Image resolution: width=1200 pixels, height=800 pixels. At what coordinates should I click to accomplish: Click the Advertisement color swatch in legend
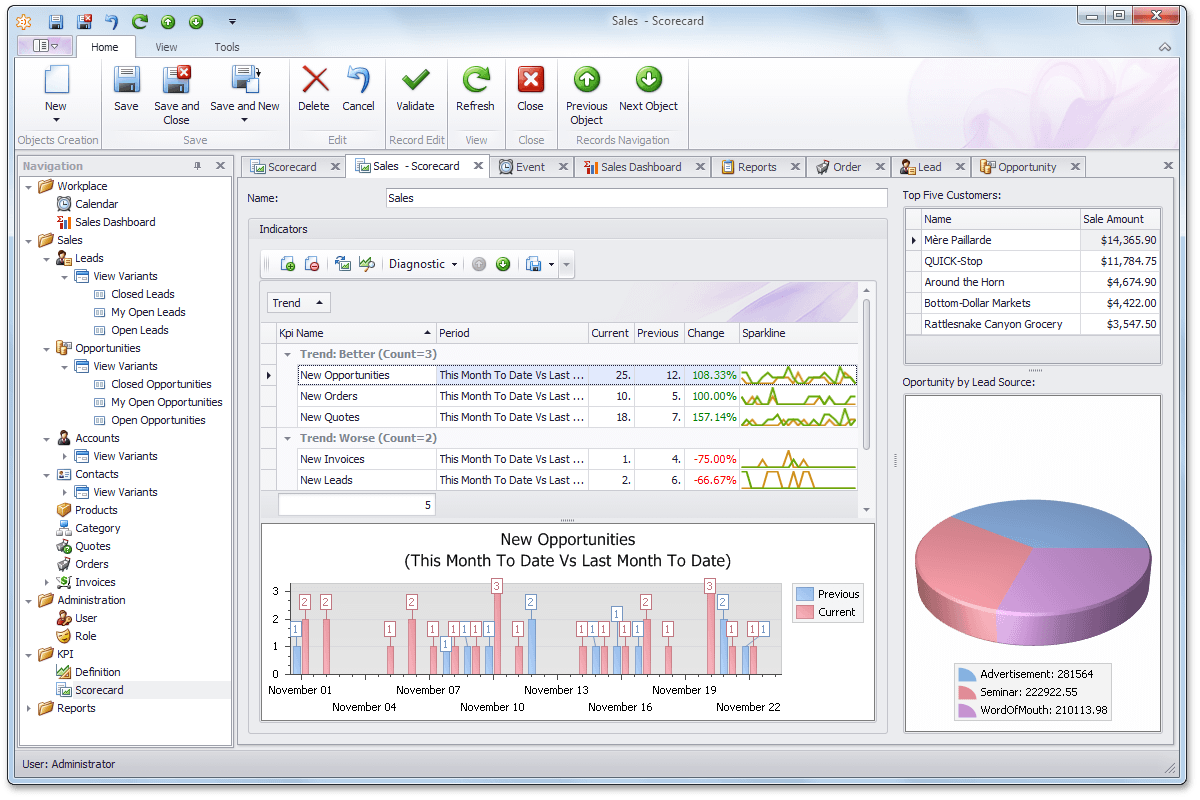click(966, 675)
